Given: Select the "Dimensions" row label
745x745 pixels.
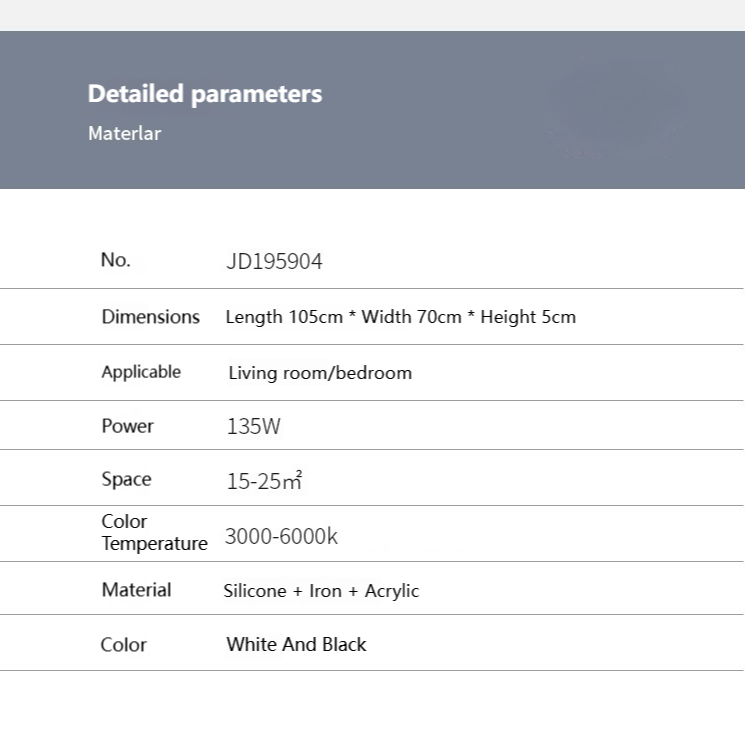Looking at the screenshot, I should click(x=150, y=317).
